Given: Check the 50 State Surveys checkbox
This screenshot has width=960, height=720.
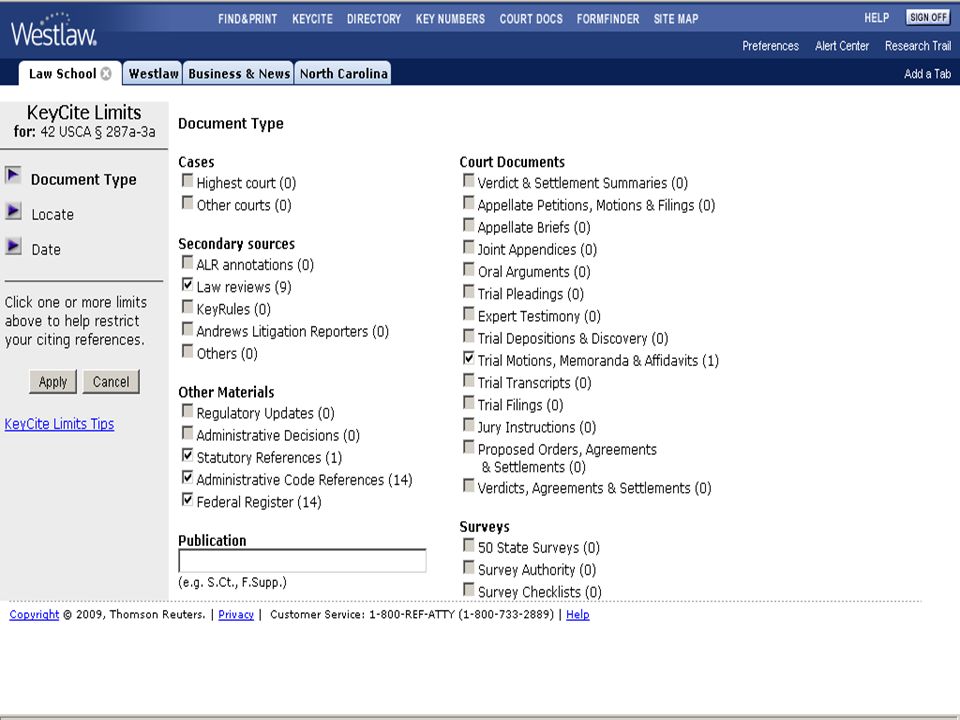Looking at the screenshot, I should click(468, 545).
